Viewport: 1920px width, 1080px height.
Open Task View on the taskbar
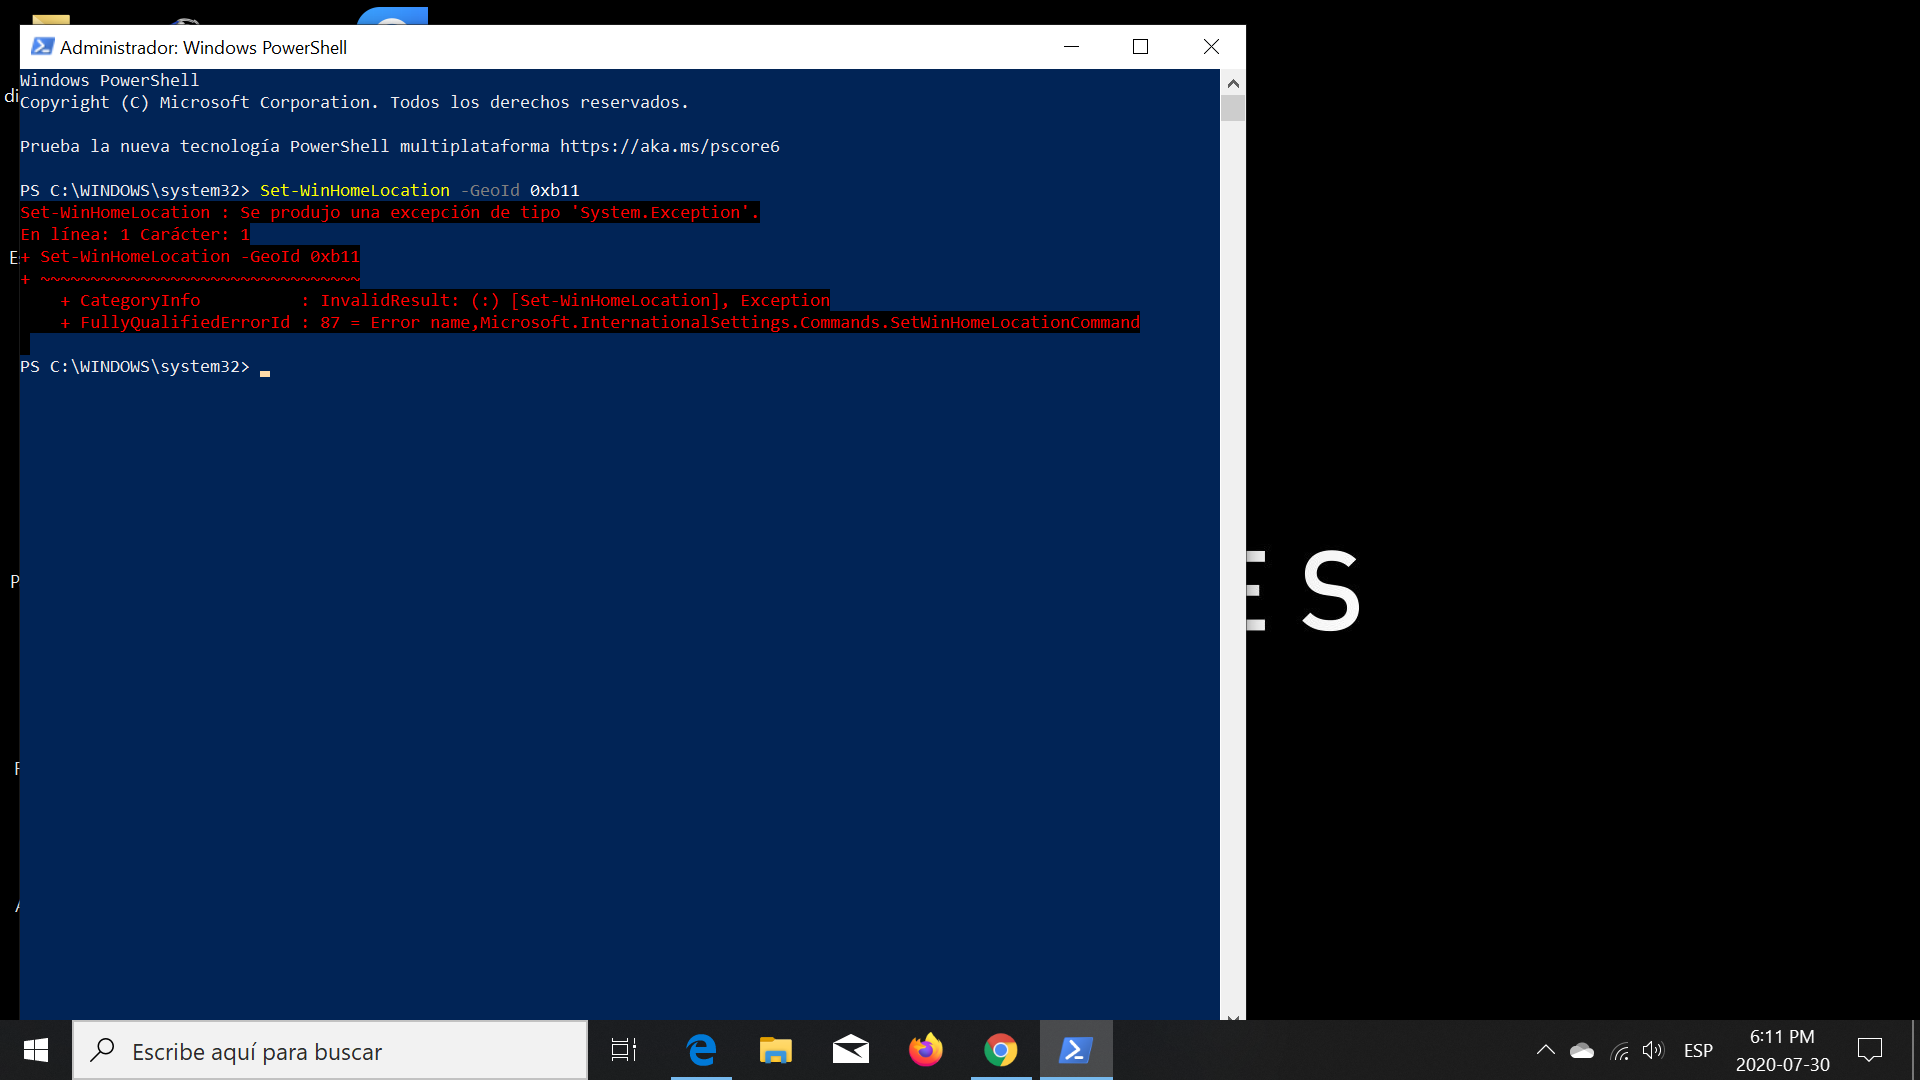624,1050
